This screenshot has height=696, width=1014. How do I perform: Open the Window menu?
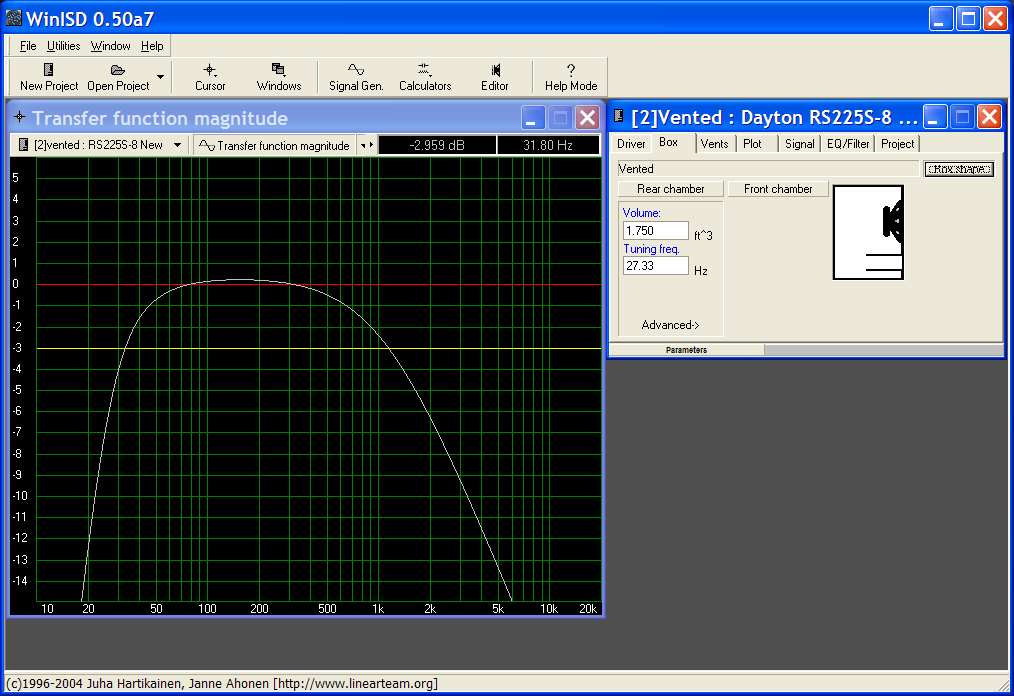111,46
